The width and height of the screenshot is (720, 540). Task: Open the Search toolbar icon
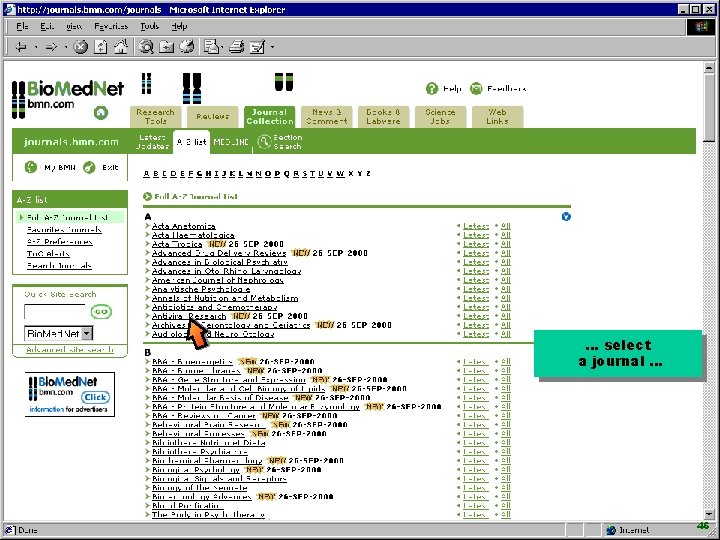point(146,47)
